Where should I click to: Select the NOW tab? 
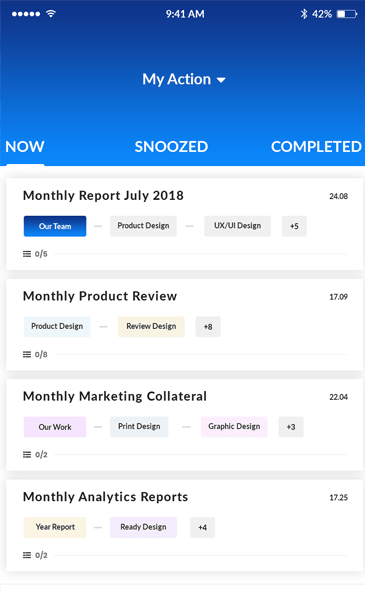pyautogui.click(x=25, y=147)
